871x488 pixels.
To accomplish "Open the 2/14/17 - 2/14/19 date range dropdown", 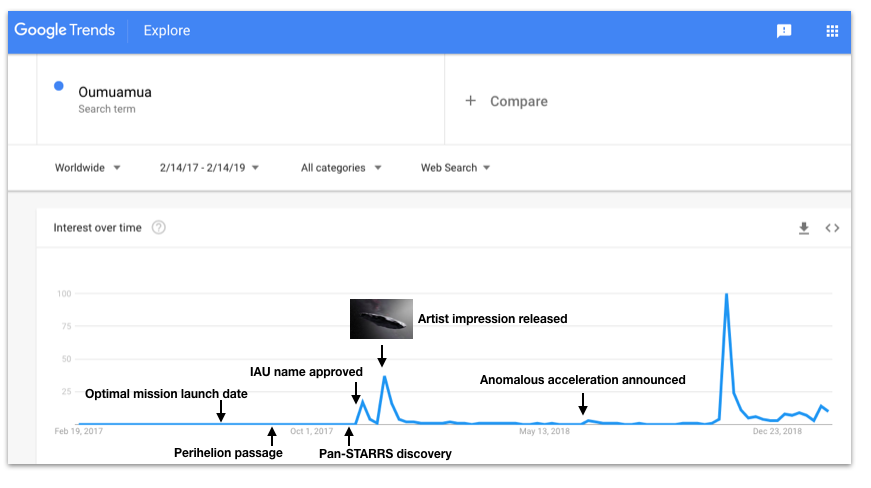I will click(x=209, y=168).
